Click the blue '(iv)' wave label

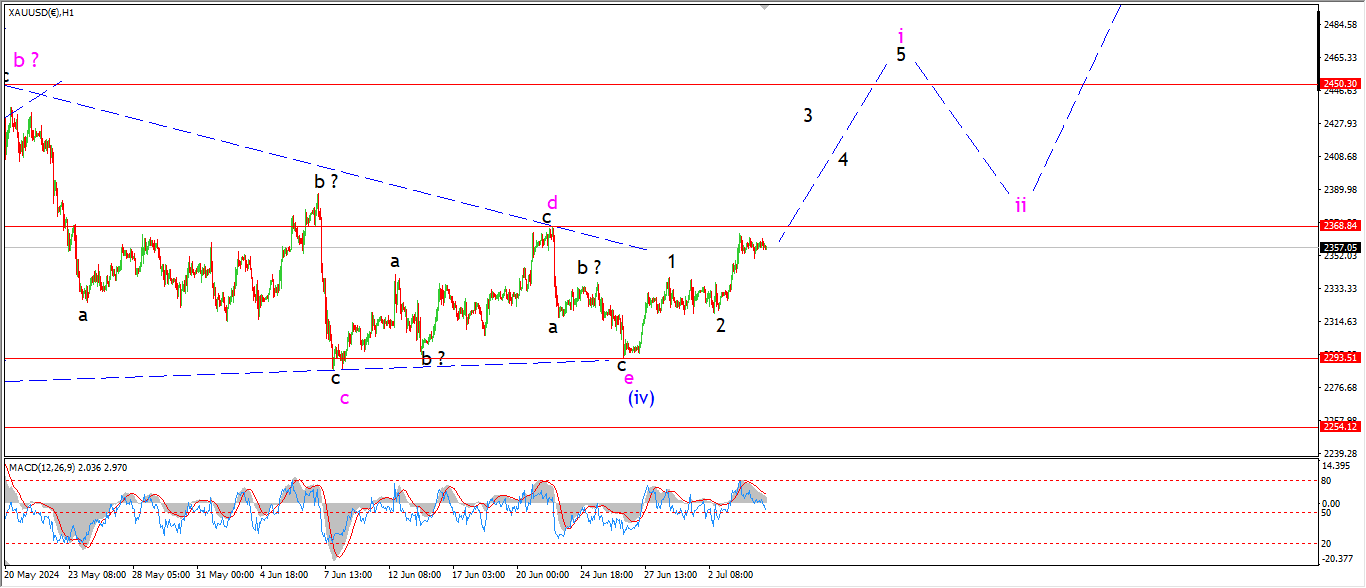(x=641, y=398)
